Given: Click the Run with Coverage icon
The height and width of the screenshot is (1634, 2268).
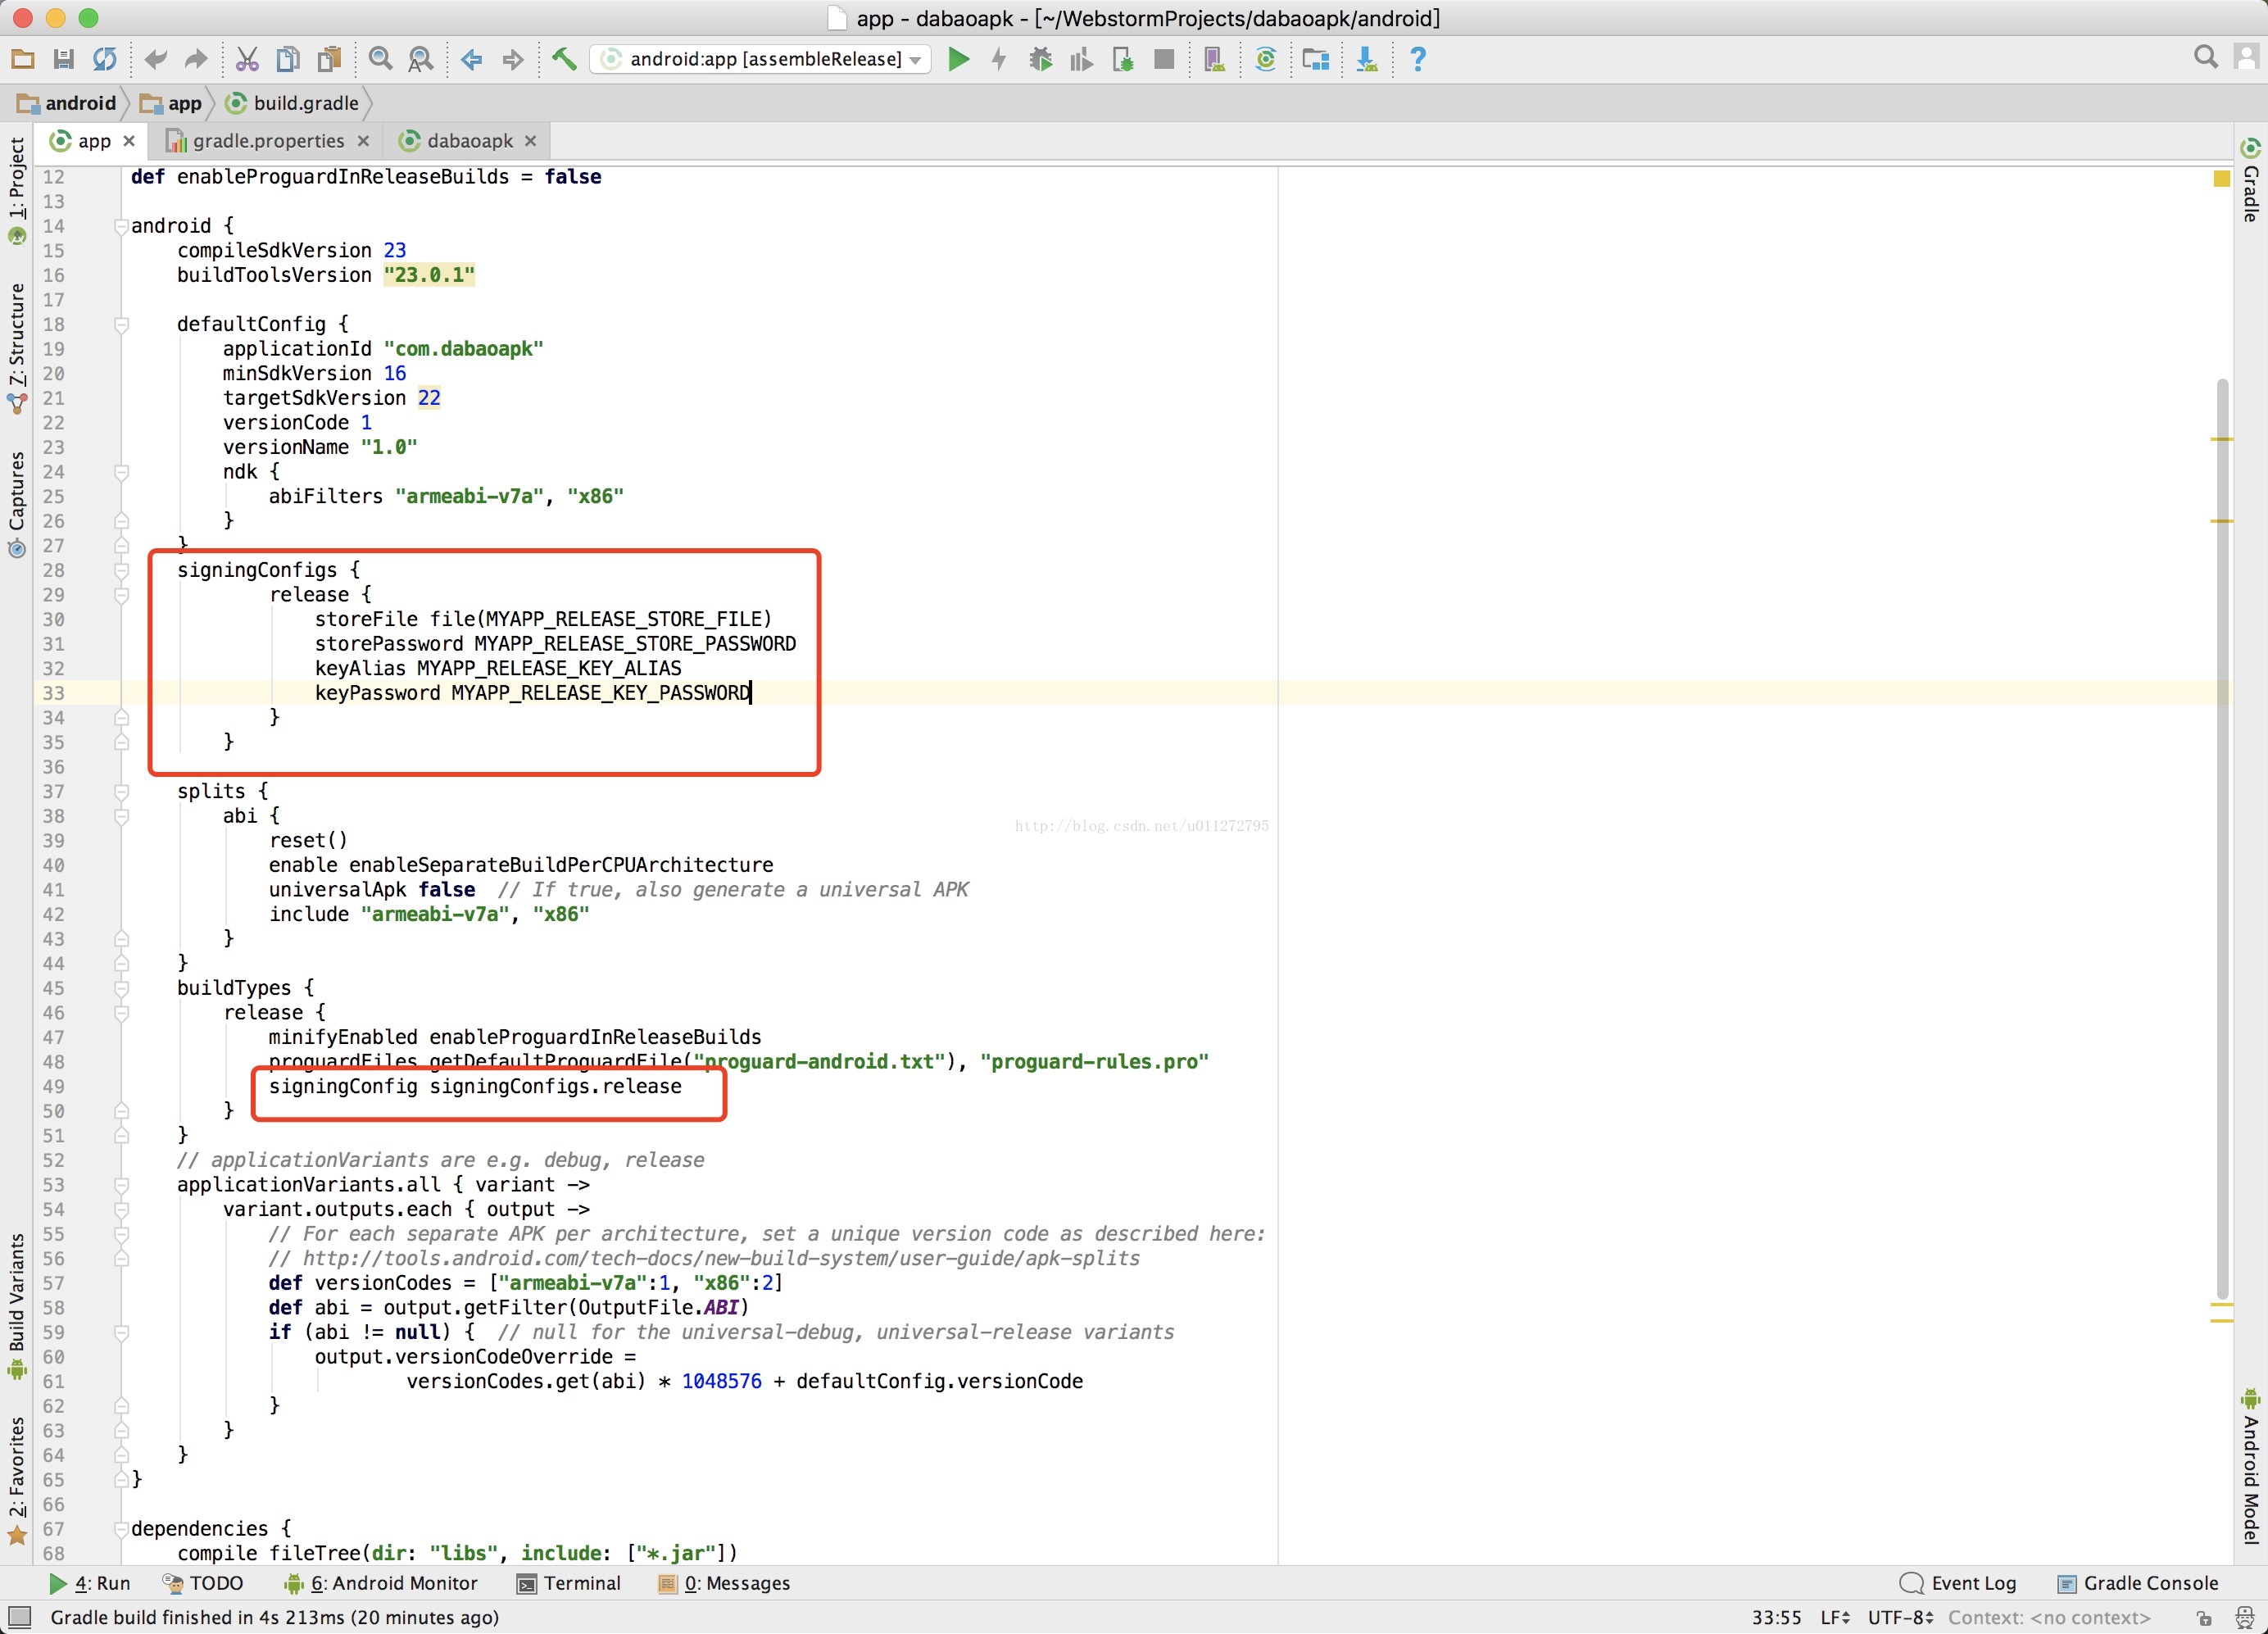Looking at the screenshot, I should [x=1081, y=59].
